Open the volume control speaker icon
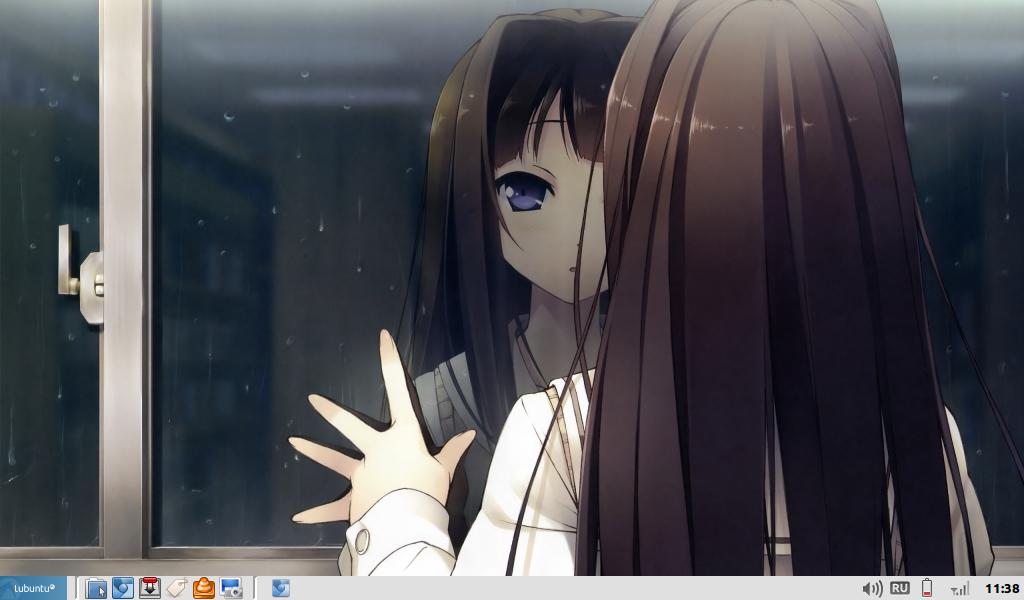This screenshot has height=600, width=1024. (872, 589)
